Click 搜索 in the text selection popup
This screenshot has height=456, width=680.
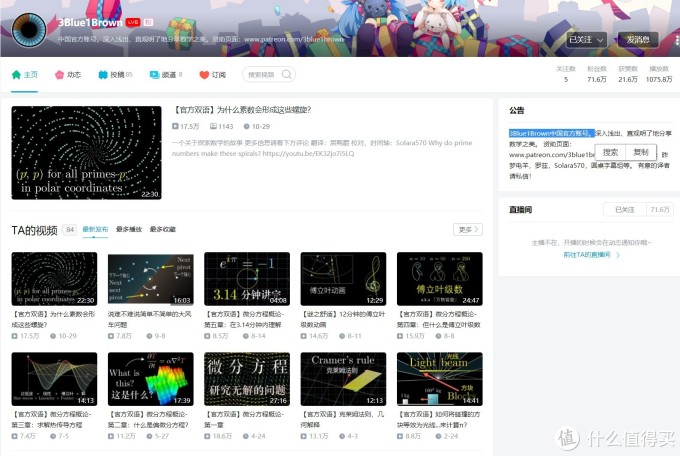[610, 152]
